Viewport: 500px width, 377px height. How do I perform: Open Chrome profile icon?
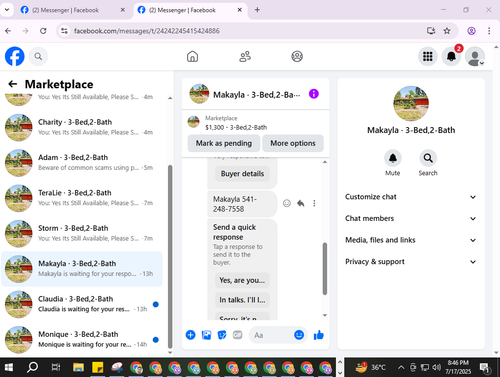click(x=471, y=31)
